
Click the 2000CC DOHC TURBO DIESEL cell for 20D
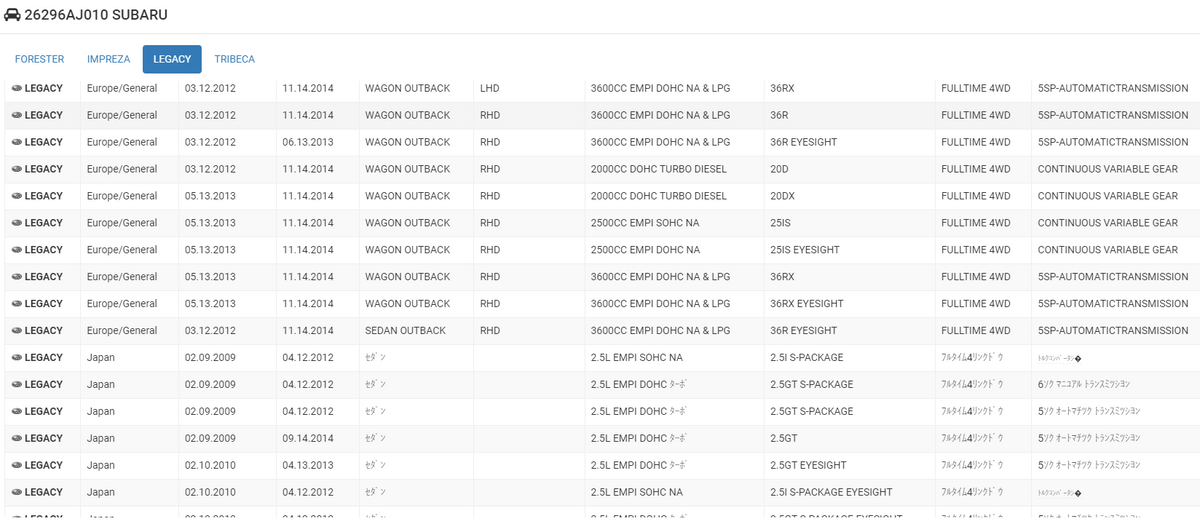point(658,169)
